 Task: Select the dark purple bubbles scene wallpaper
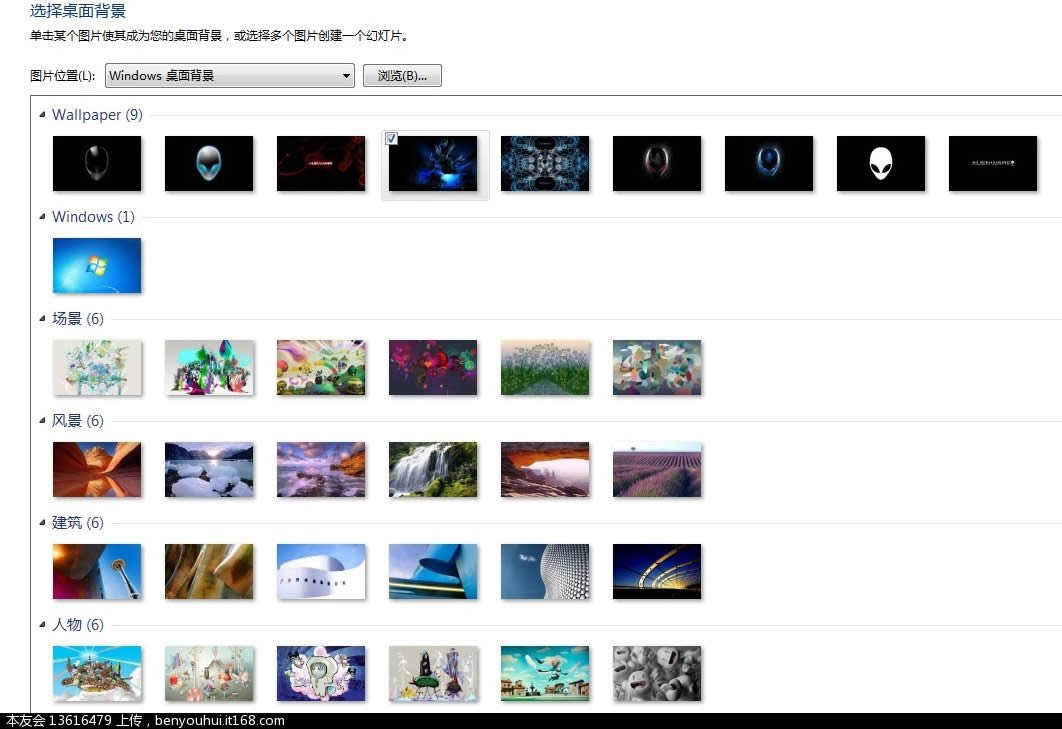pos(433,367)
